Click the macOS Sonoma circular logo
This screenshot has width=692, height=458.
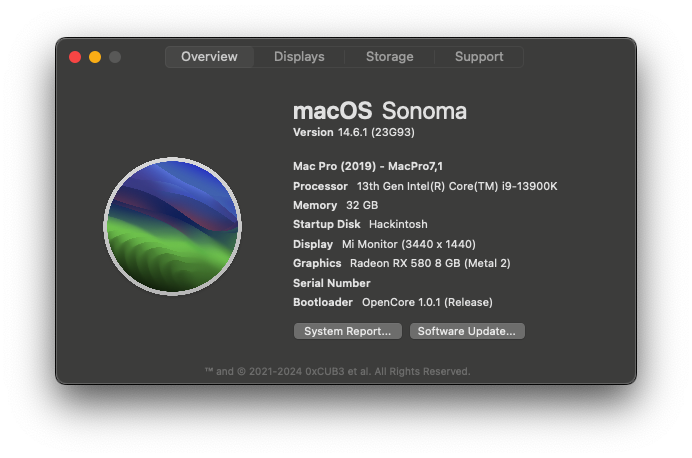tap(172, 226)
